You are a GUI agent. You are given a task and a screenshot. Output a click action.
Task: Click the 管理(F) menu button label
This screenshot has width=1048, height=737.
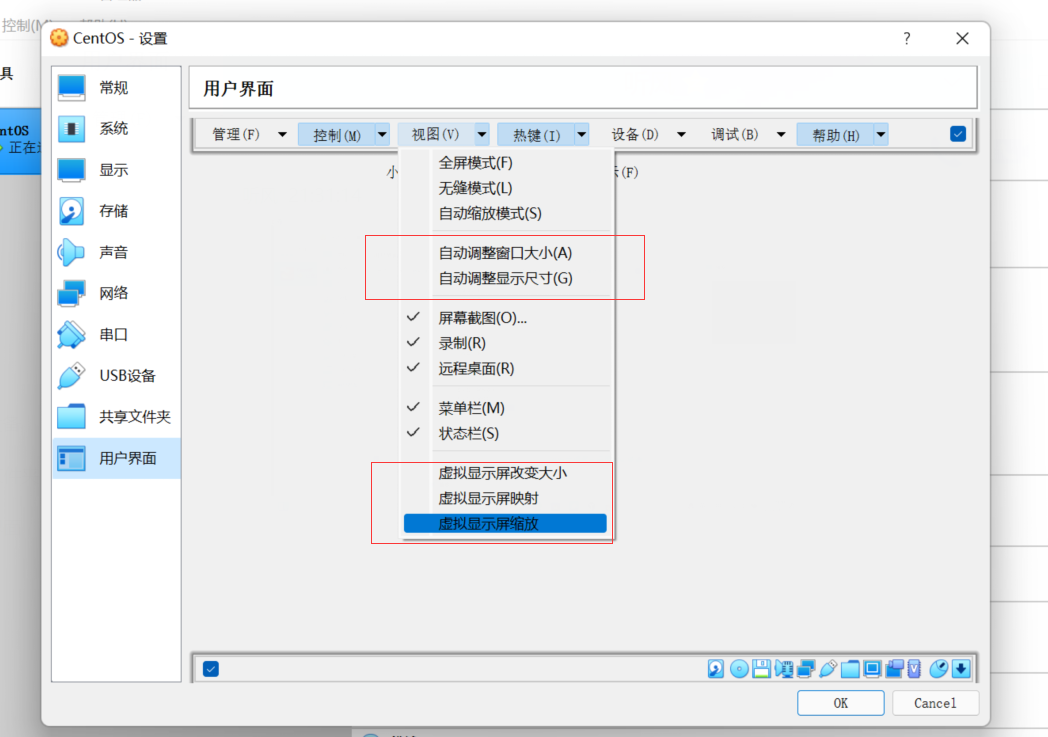coord(236,135)
